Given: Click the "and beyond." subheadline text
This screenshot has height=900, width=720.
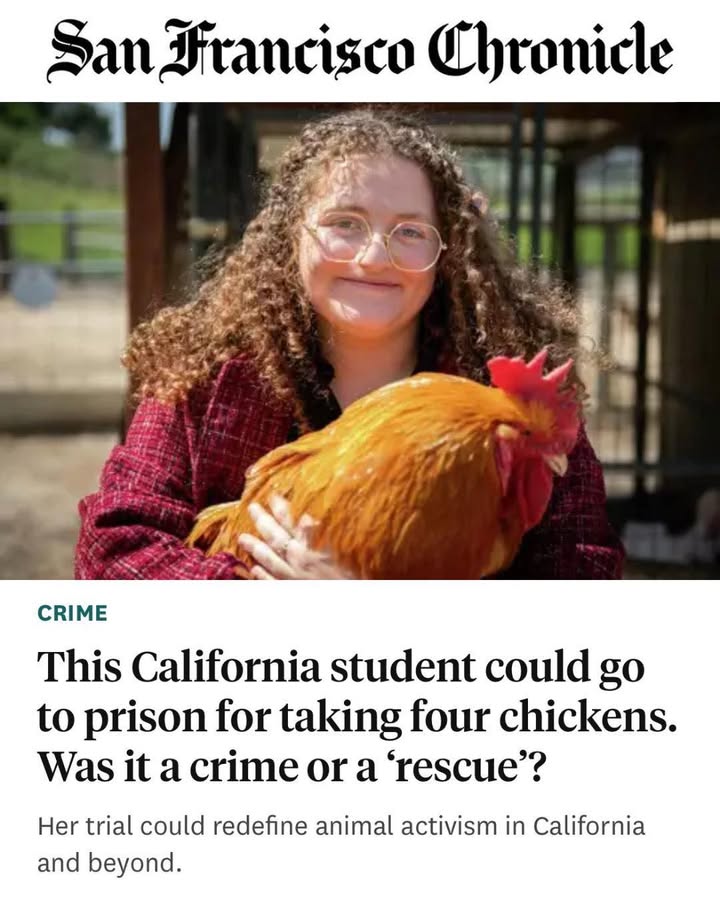Looking at the screenshot, I should click(109, 863).
